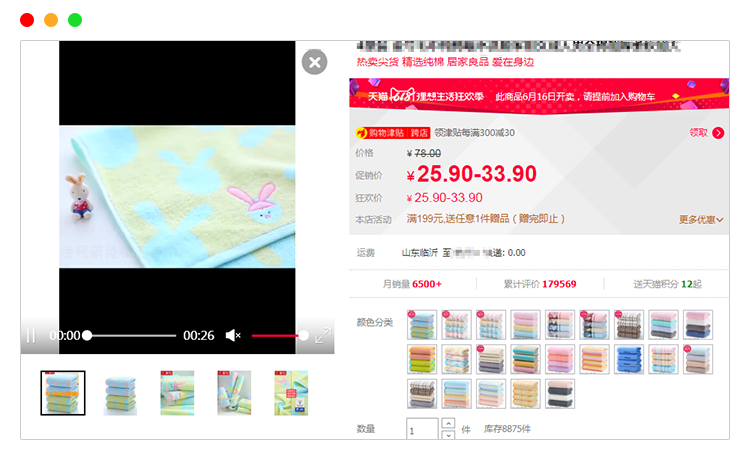Close the product video overlay
750x460 pixels.
point(314,62)
